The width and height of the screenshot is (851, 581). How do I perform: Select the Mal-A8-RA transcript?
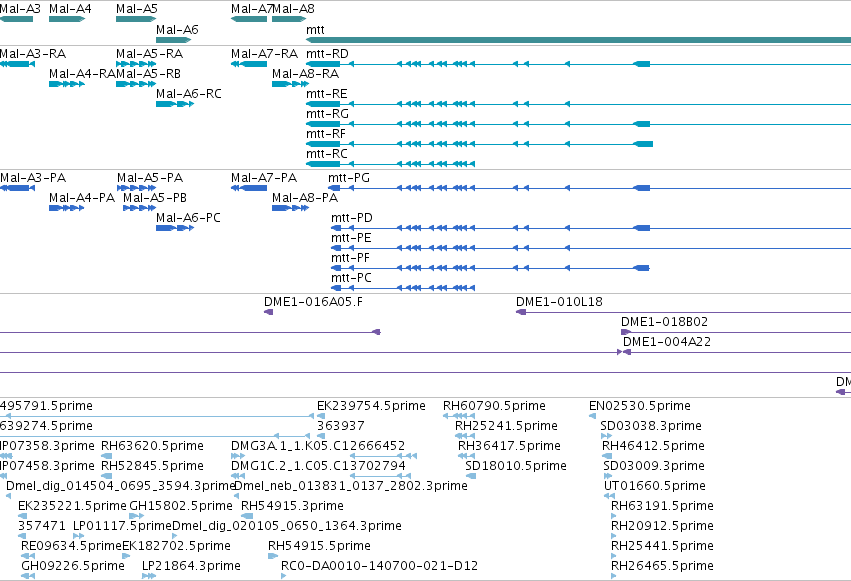click(x=290, y=84)
